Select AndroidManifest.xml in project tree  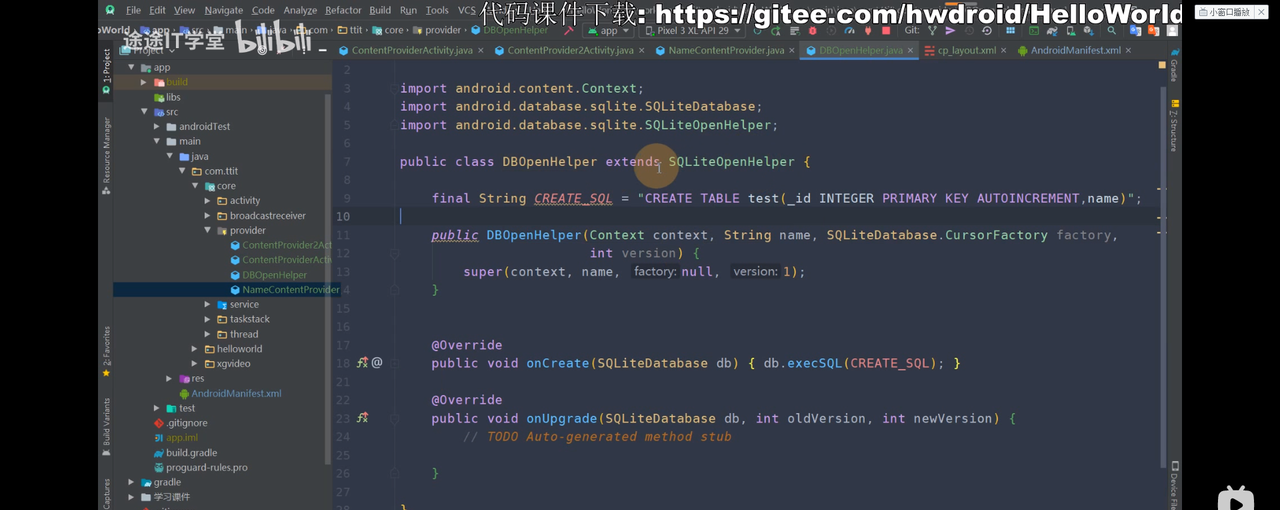236,393
